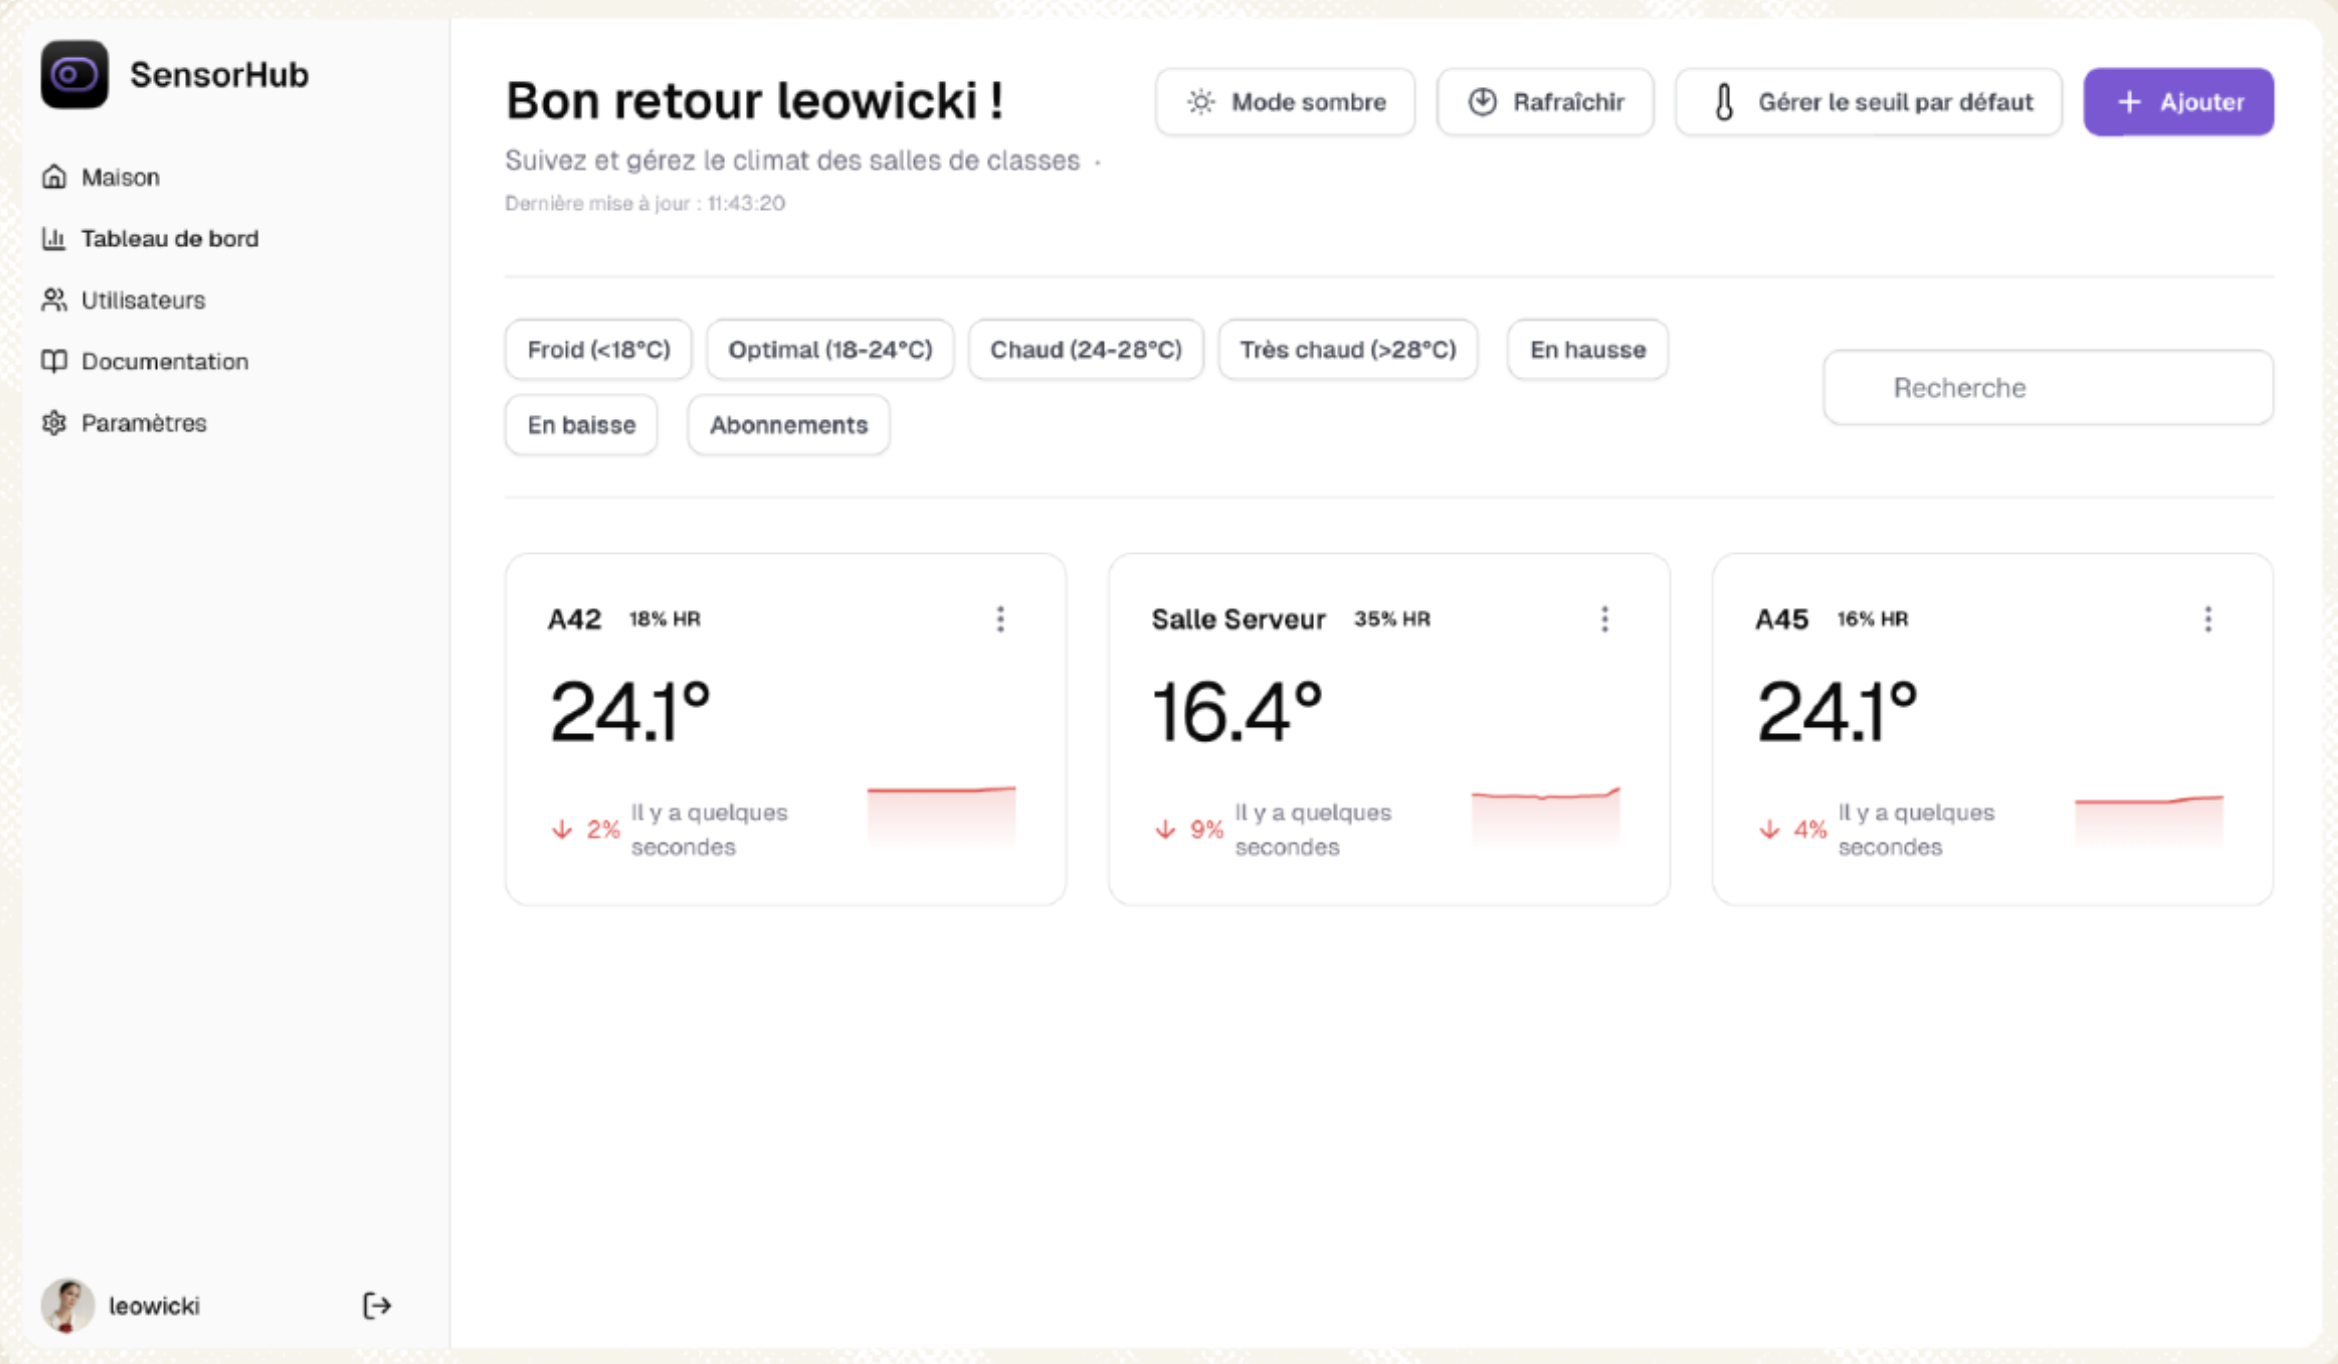Click the leowicki profile avatar
The height and width of the screenshot is (1364, 2338).
point(67,1305)
